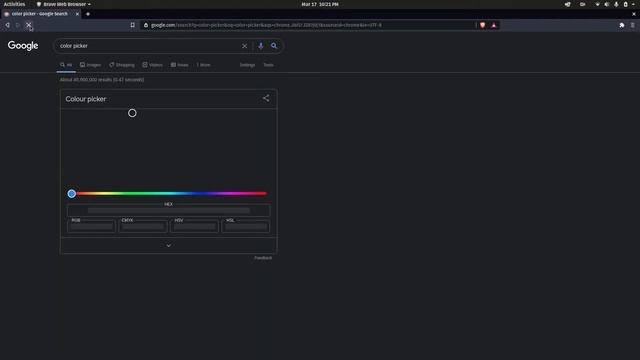Viewport: 640px width, 360px height.
Task: Open the Brave Rewards triangle icon
Action: [494, 25]
